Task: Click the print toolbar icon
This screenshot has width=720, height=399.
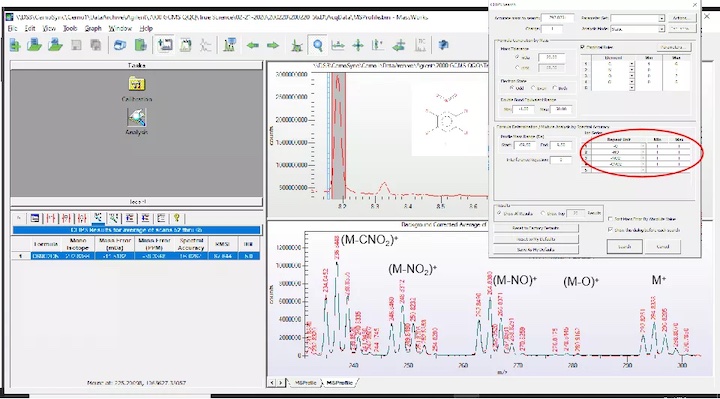Action: pos(120,45)
